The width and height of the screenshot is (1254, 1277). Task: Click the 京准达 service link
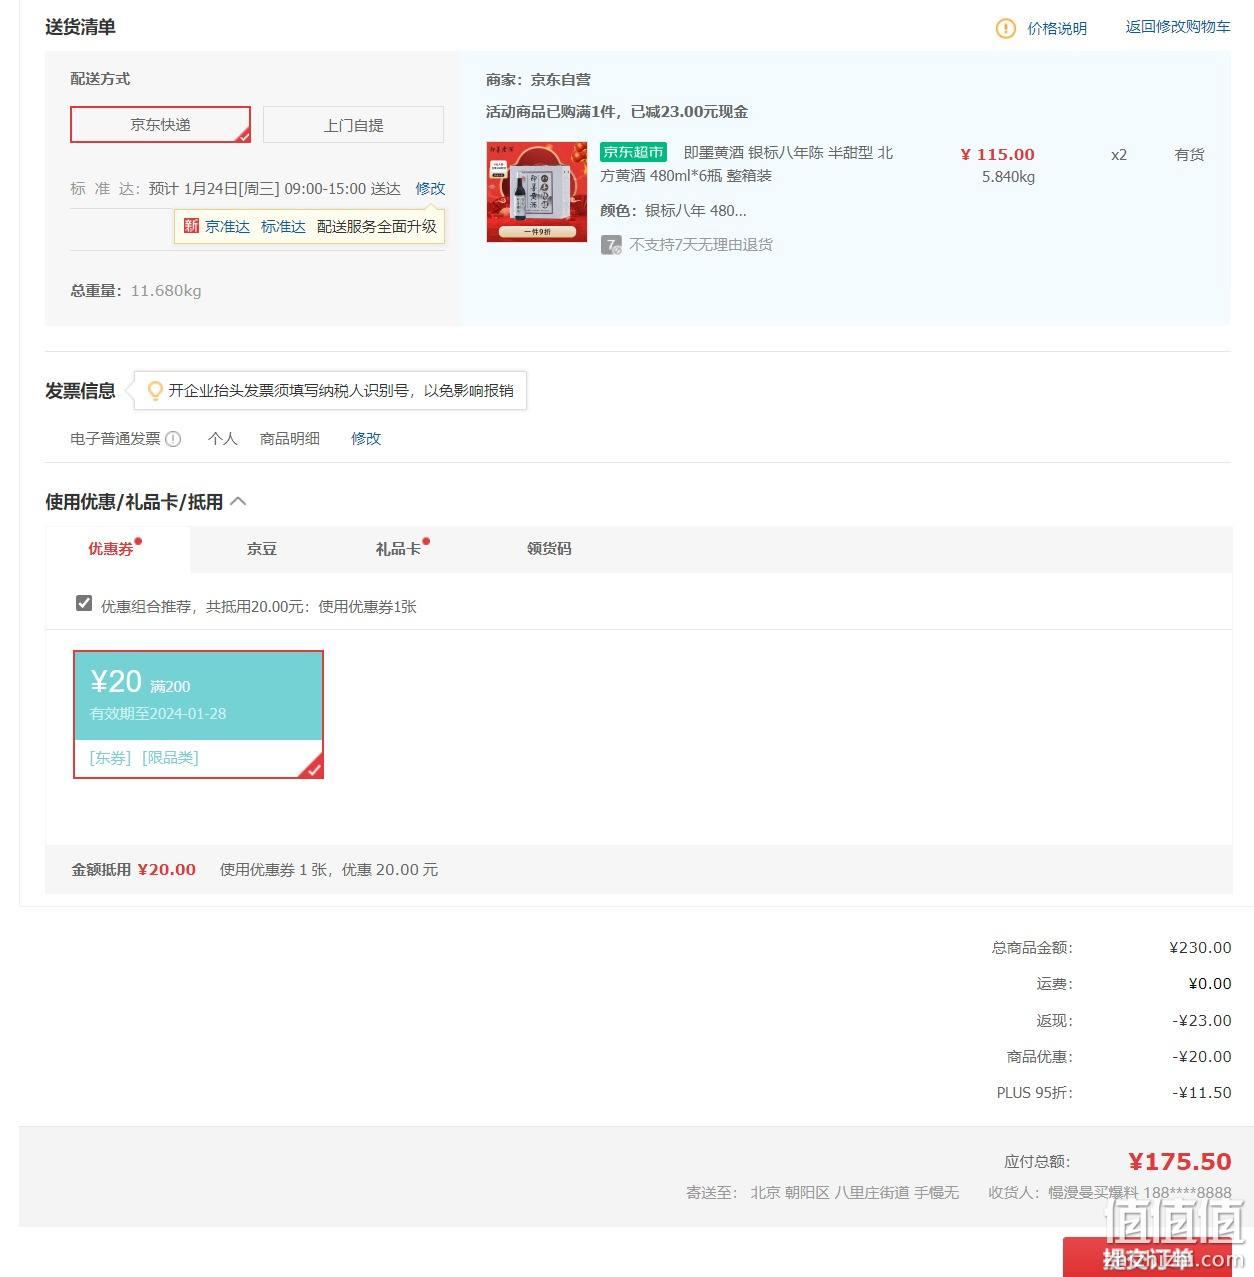pos(227,226)
